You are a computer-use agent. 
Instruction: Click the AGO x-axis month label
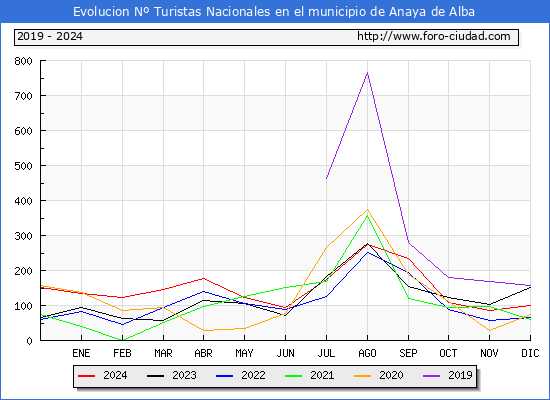pyautogui.click(x=367, y=353)
